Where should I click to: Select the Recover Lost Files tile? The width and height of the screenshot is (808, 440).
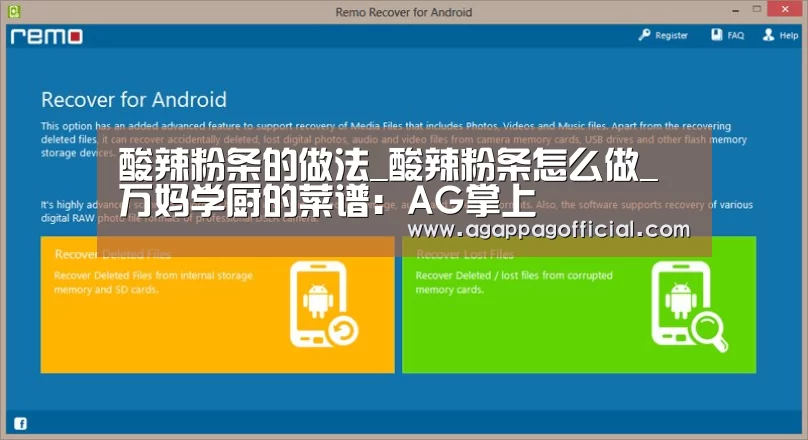pos(579,304)
